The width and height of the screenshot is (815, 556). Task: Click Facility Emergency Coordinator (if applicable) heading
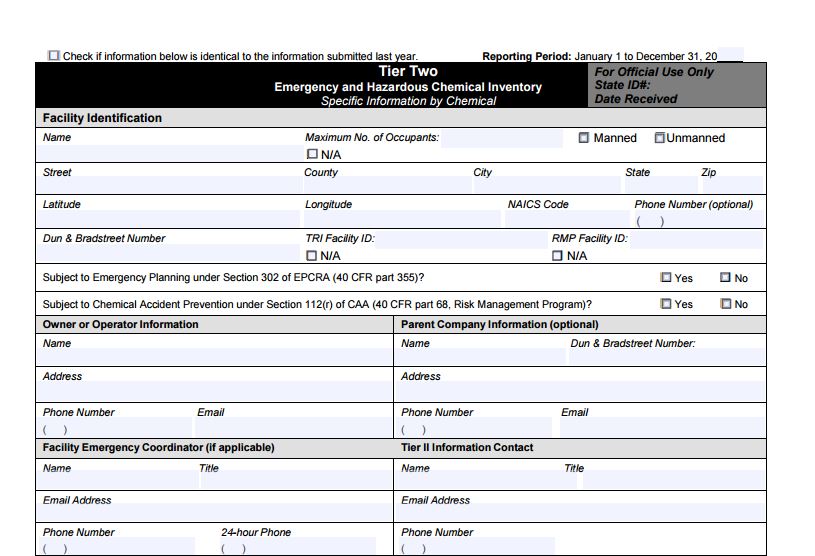(x=159, y=447)
